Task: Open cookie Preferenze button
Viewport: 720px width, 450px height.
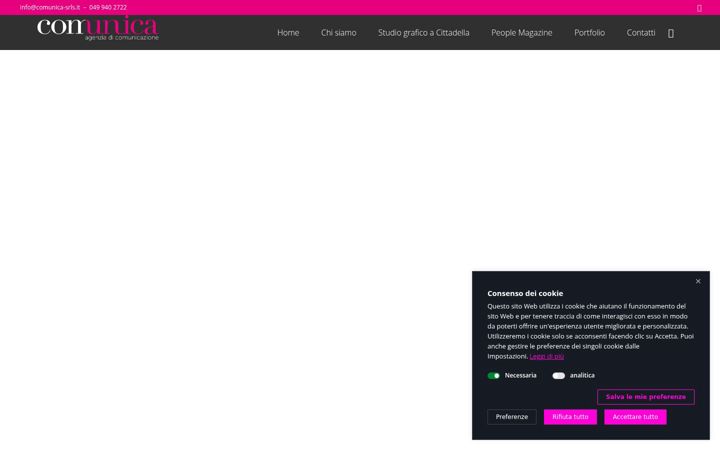Action: [512, 417]
